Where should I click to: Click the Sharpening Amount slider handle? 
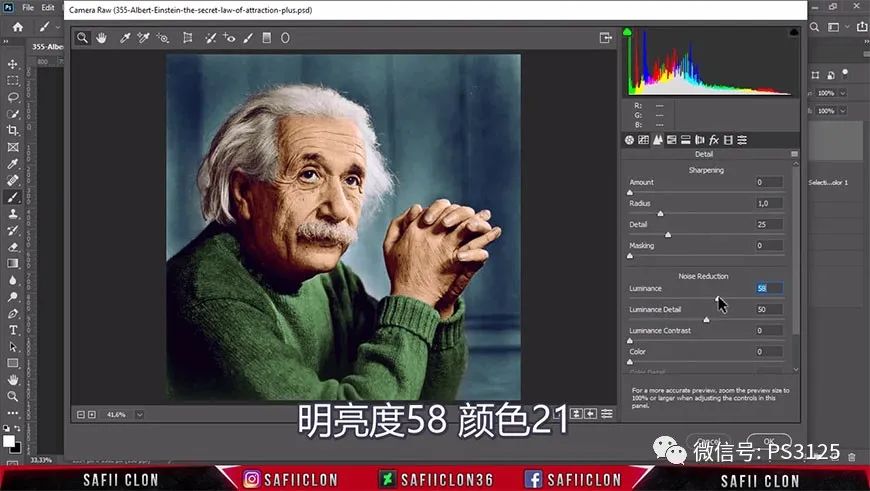pos(630,193)
